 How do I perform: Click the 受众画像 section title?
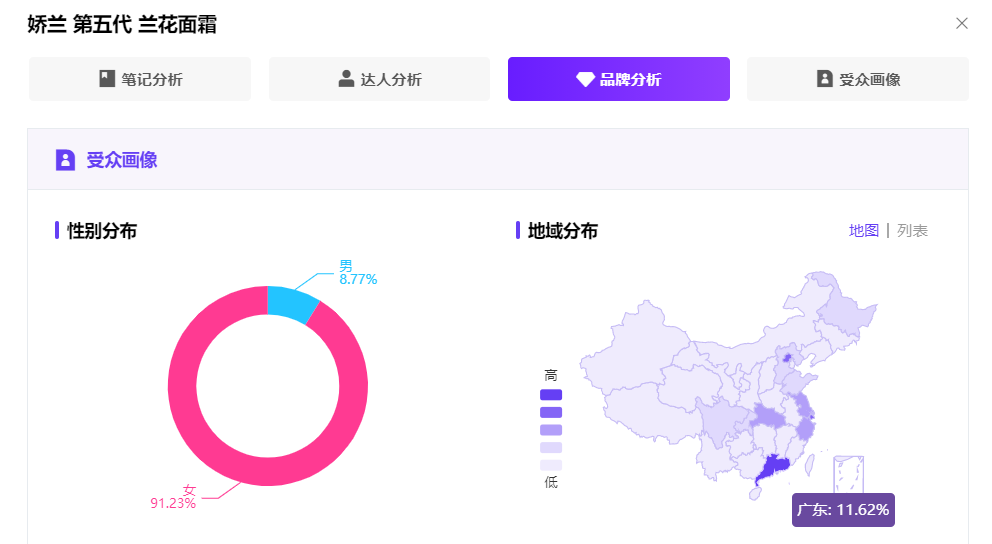click(122, 160)
